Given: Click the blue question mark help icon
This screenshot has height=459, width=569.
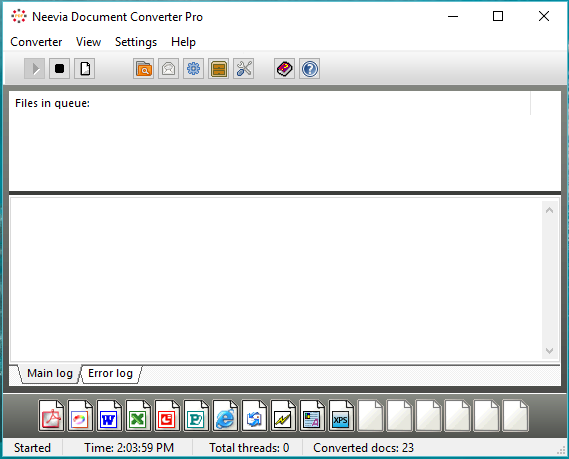Looking at the screenshot, I should point(310,69).
